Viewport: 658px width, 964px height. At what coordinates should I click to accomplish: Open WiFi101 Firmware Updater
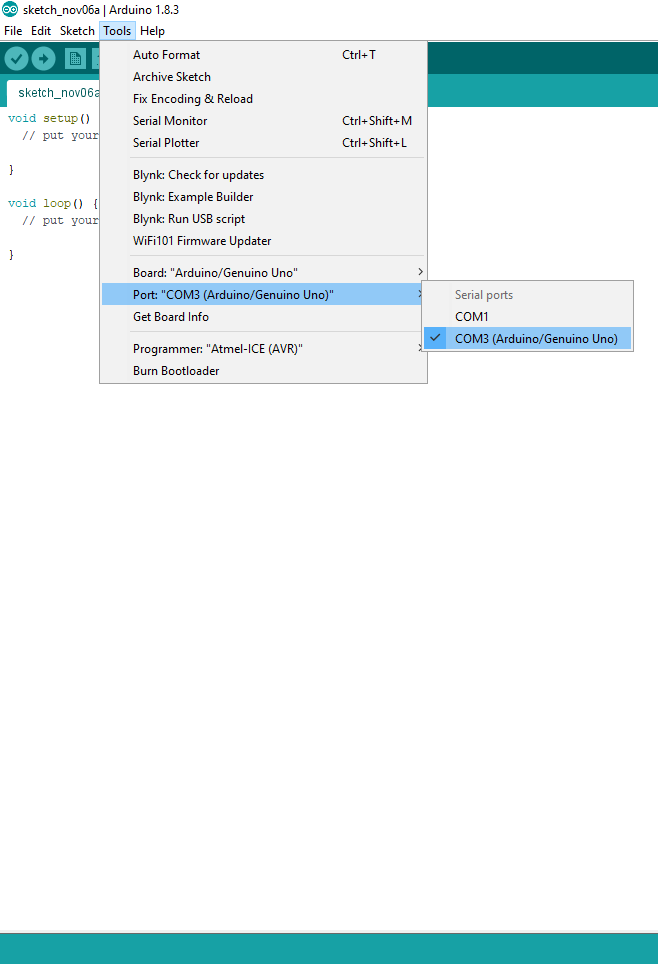pyautogui.click(x=263, y=241)
